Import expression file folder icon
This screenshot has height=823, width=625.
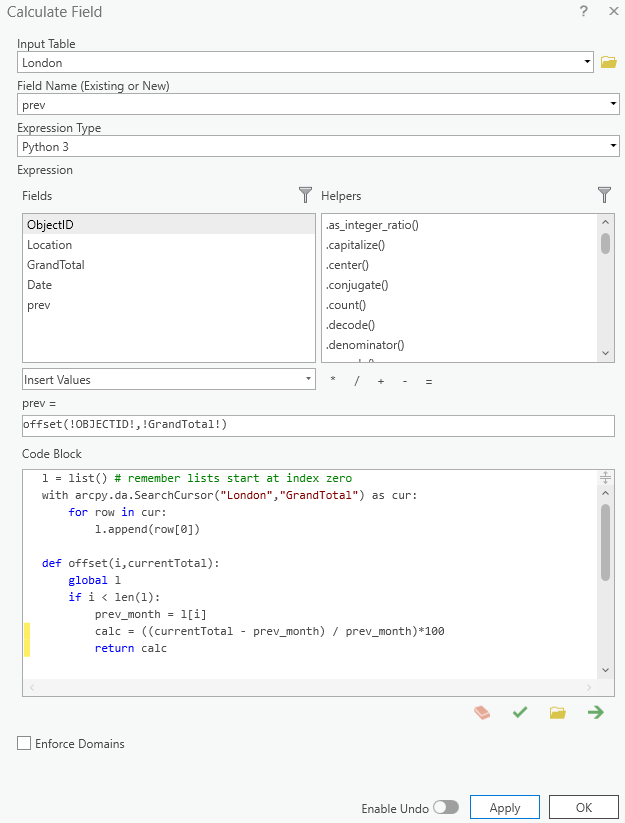(557, 712)
